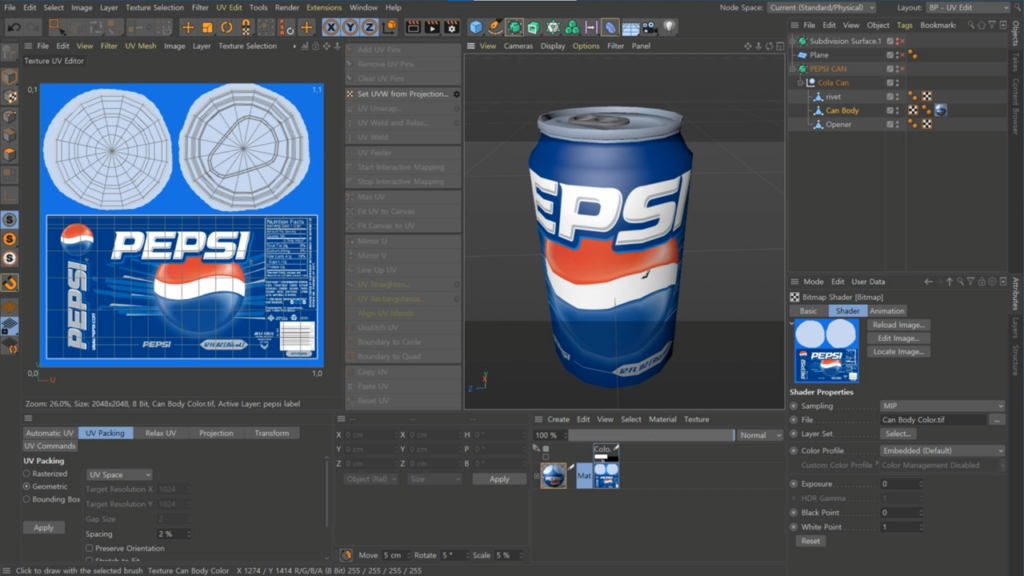
Task: Click the filter funnel icon in Objects manager
Action: point(992,25)
